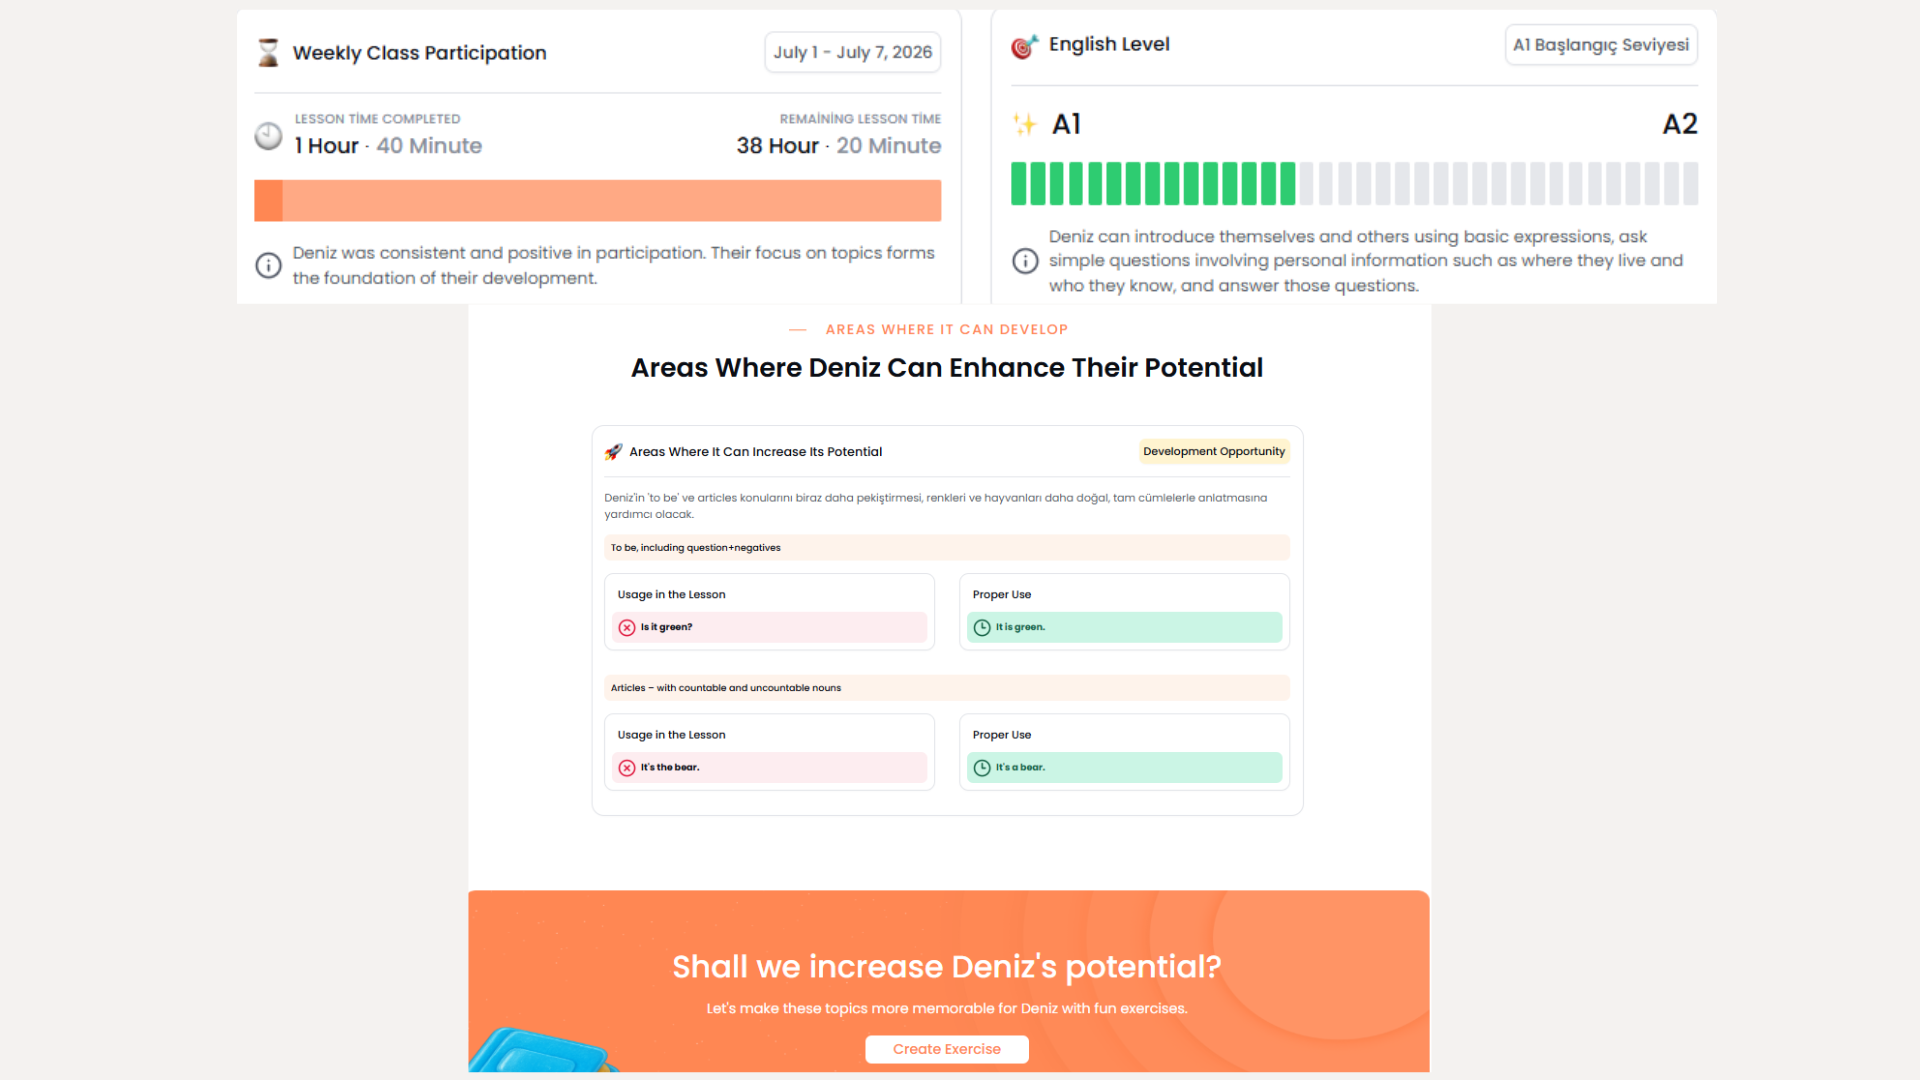Click the clock icon beside 'It's a bear.'

(982, 768)
